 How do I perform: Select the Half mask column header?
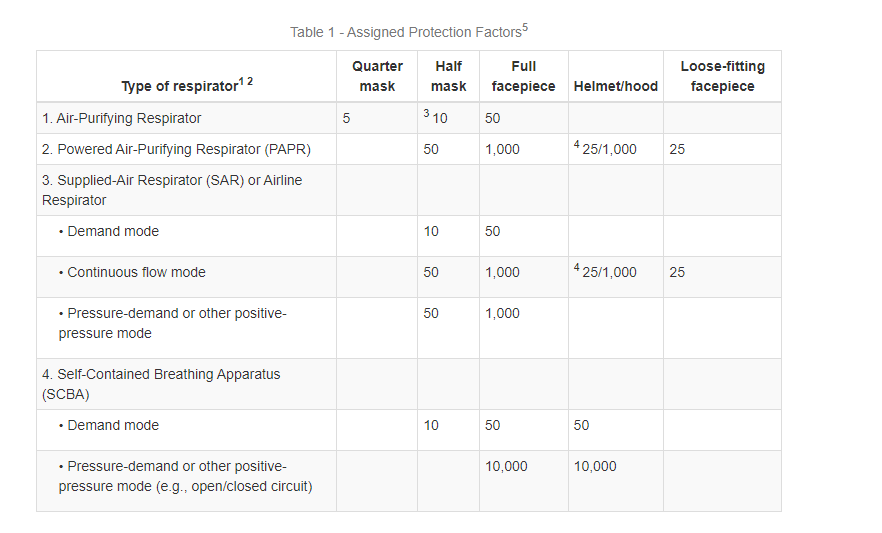pos(449,76)
